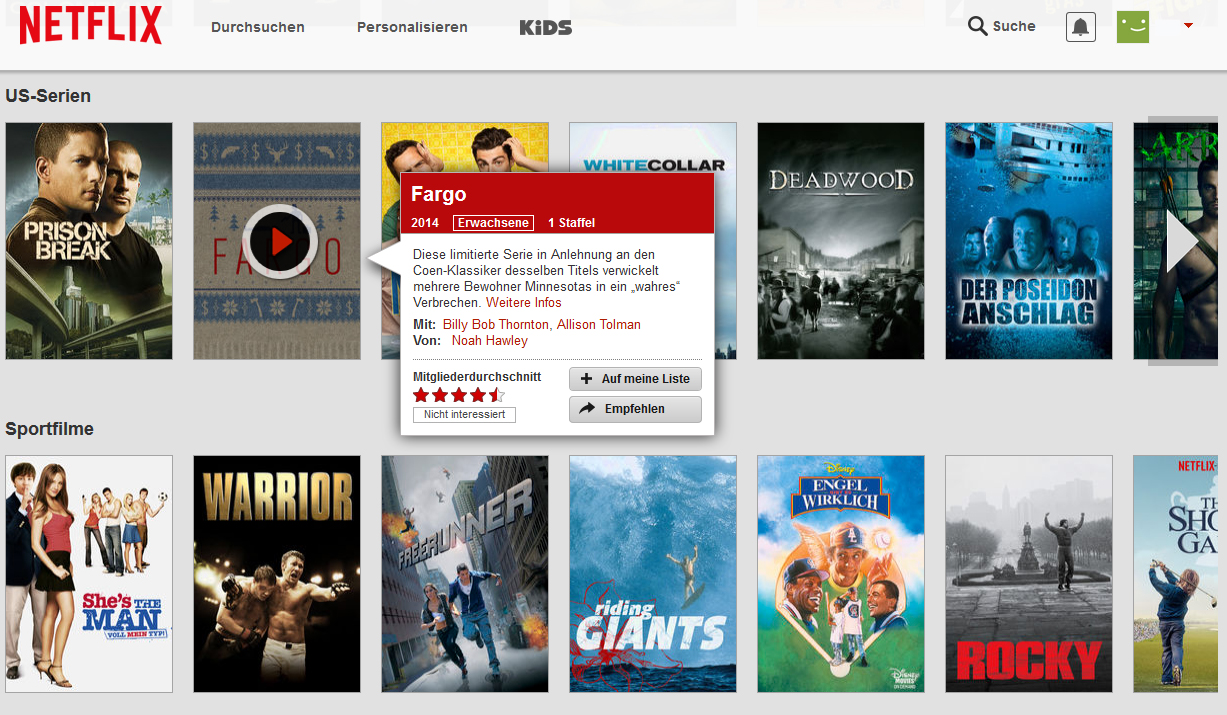The width and height of the screenshot is (1227, 715).
Task: Open Der Poseidon Anschlag poster
Action: (1029, 241)
